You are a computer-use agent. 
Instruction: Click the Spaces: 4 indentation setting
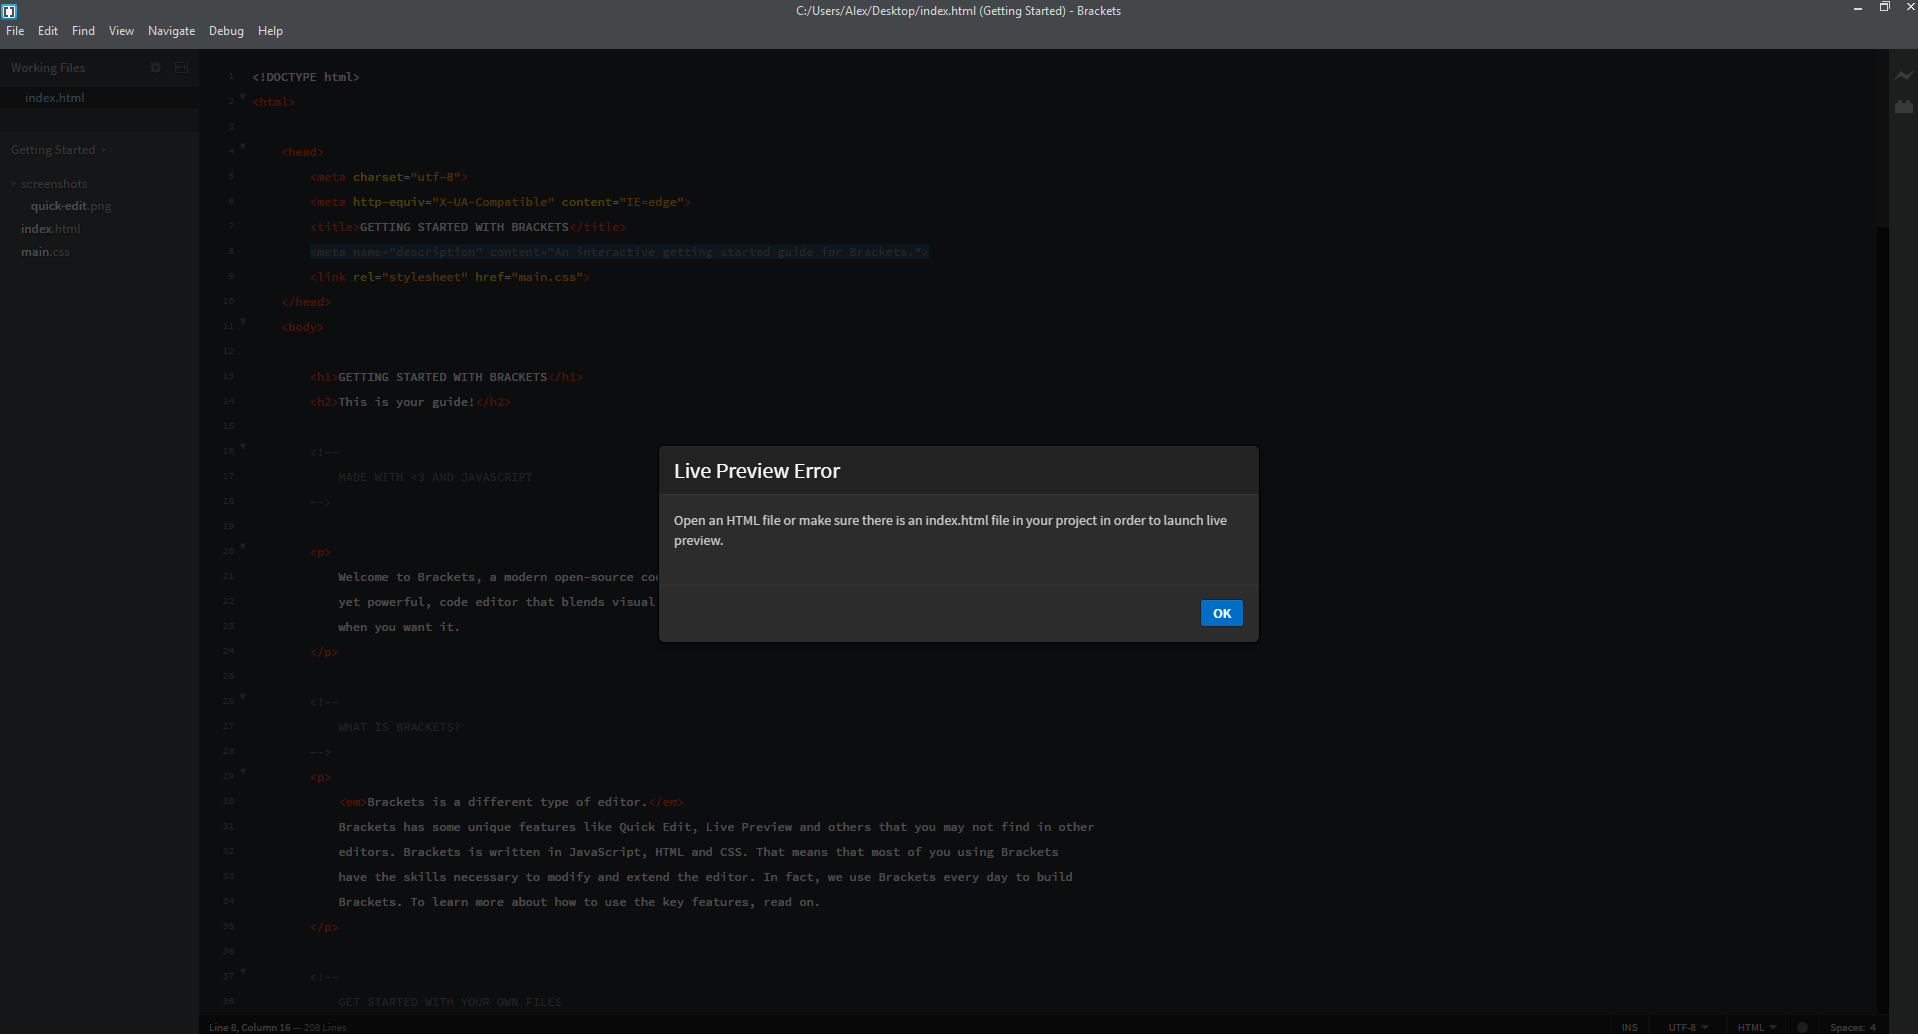pos(1851,1027)
